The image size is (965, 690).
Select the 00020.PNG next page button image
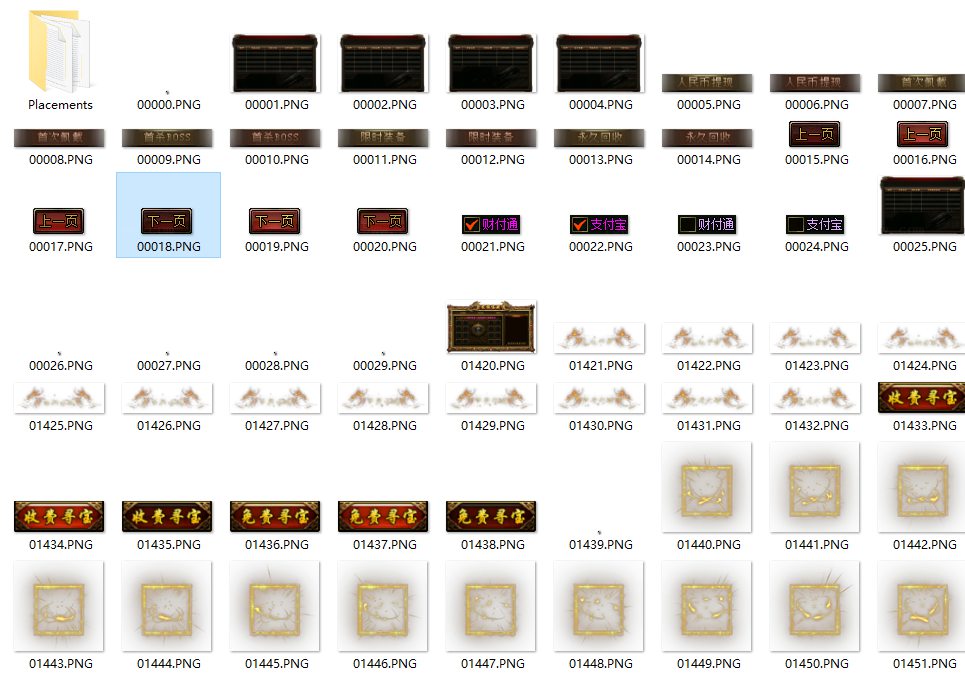383,221
